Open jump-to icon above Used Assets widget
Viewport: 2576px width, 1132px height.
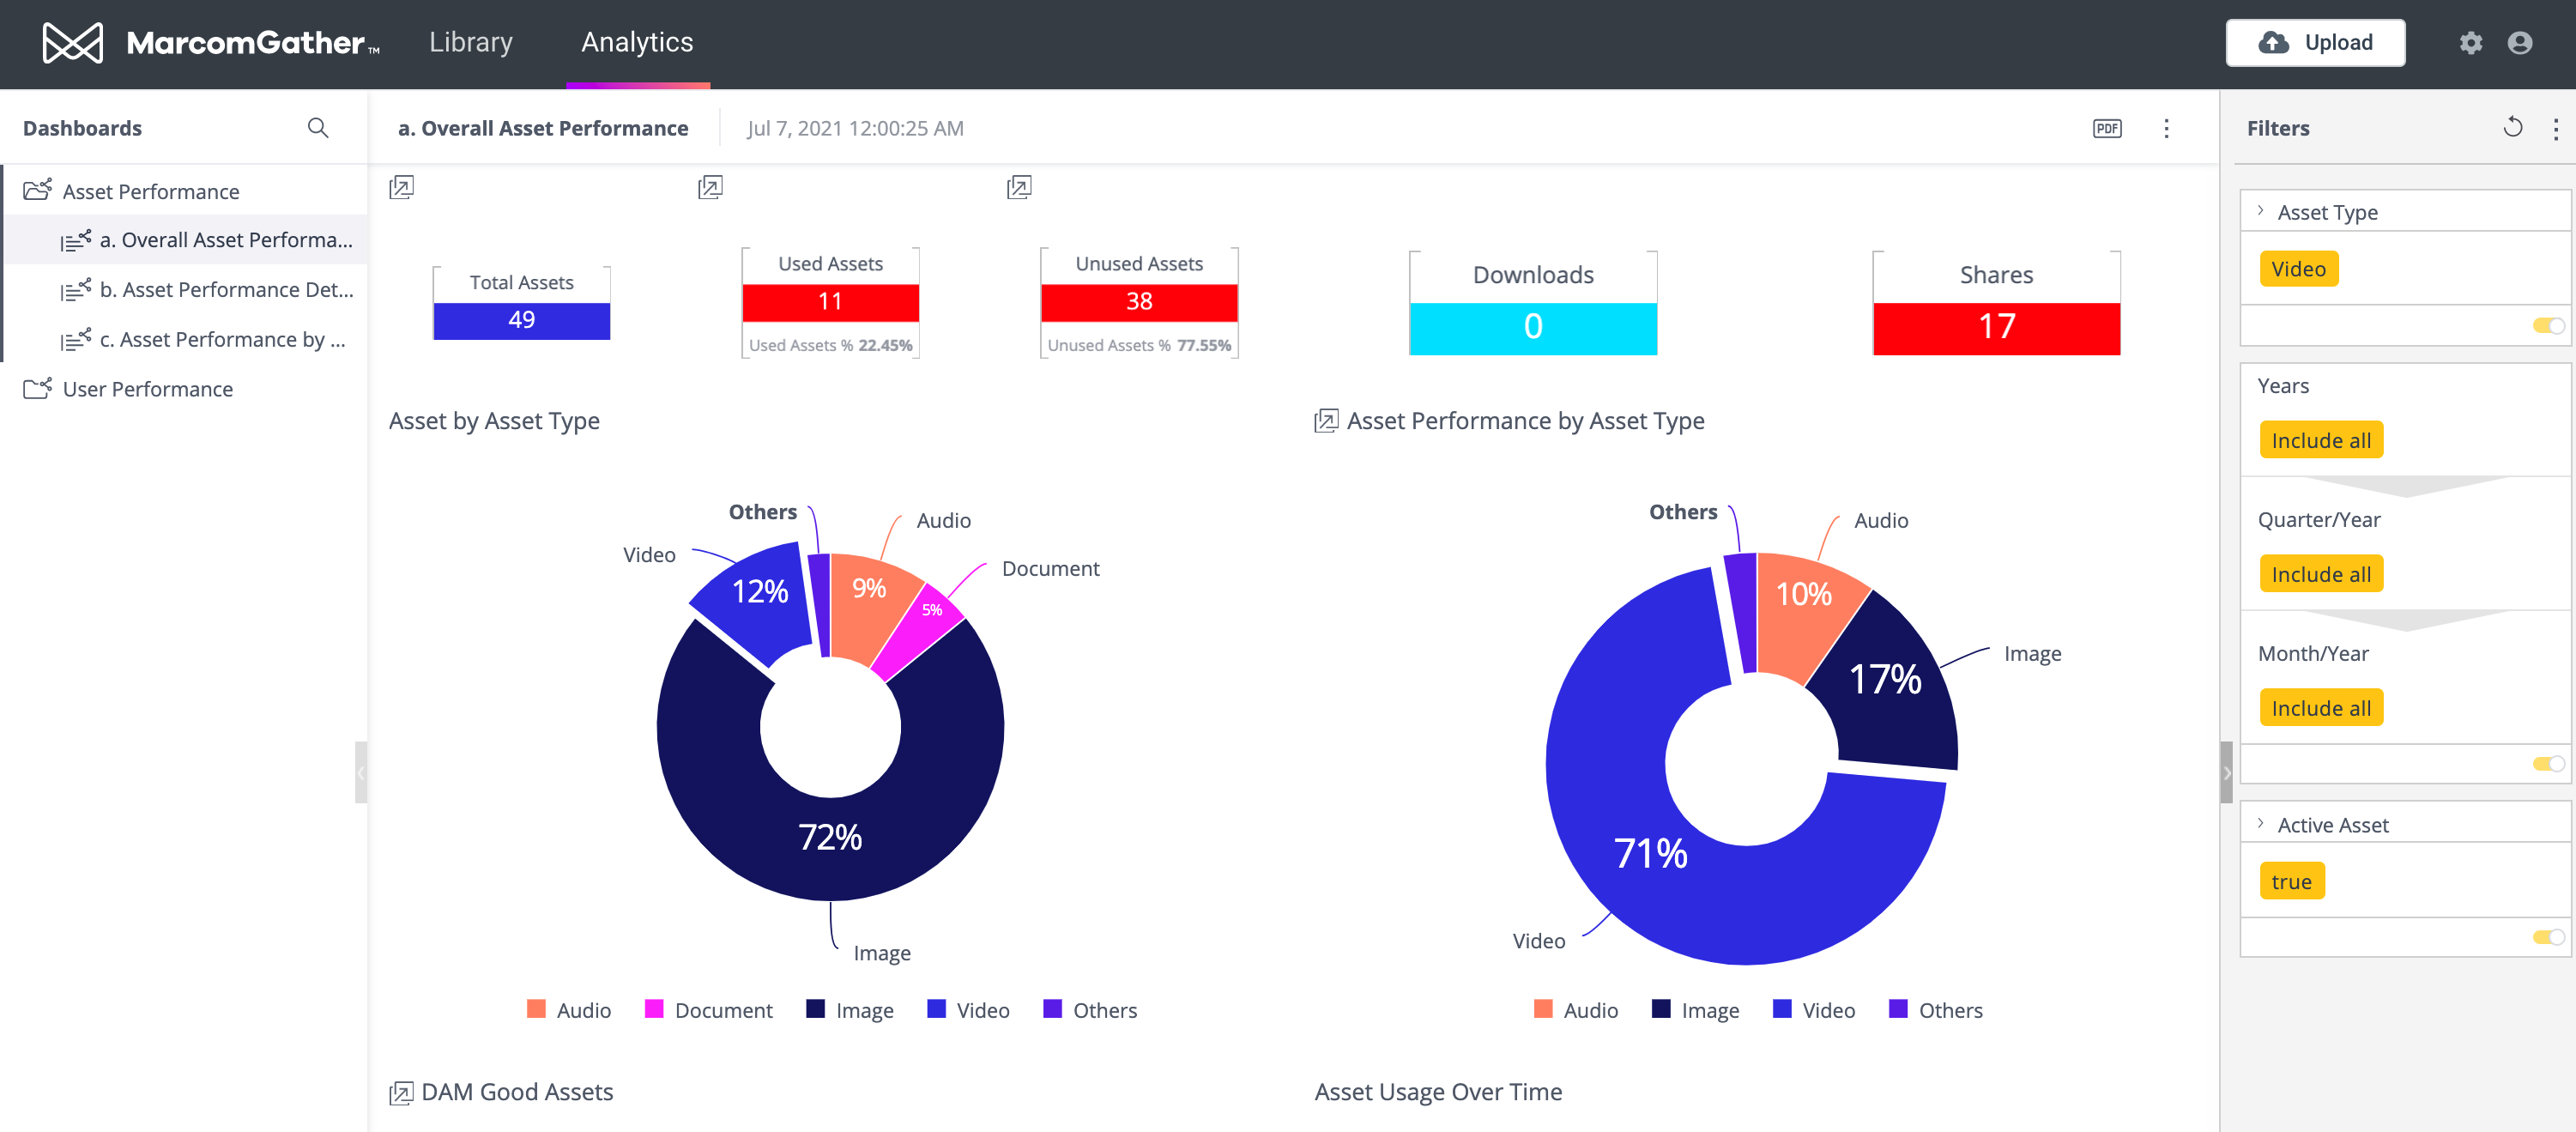710,187
